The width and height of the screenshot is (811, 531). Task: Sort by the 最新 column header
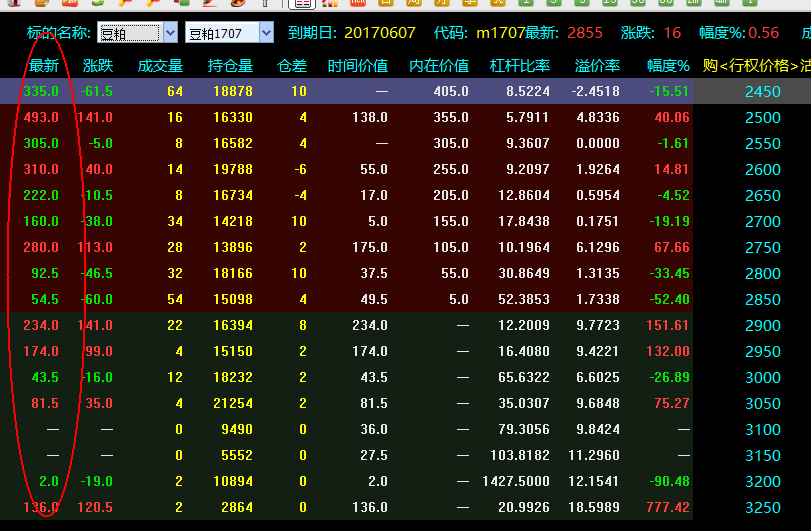pyautogui.click(x=44, y=66)
